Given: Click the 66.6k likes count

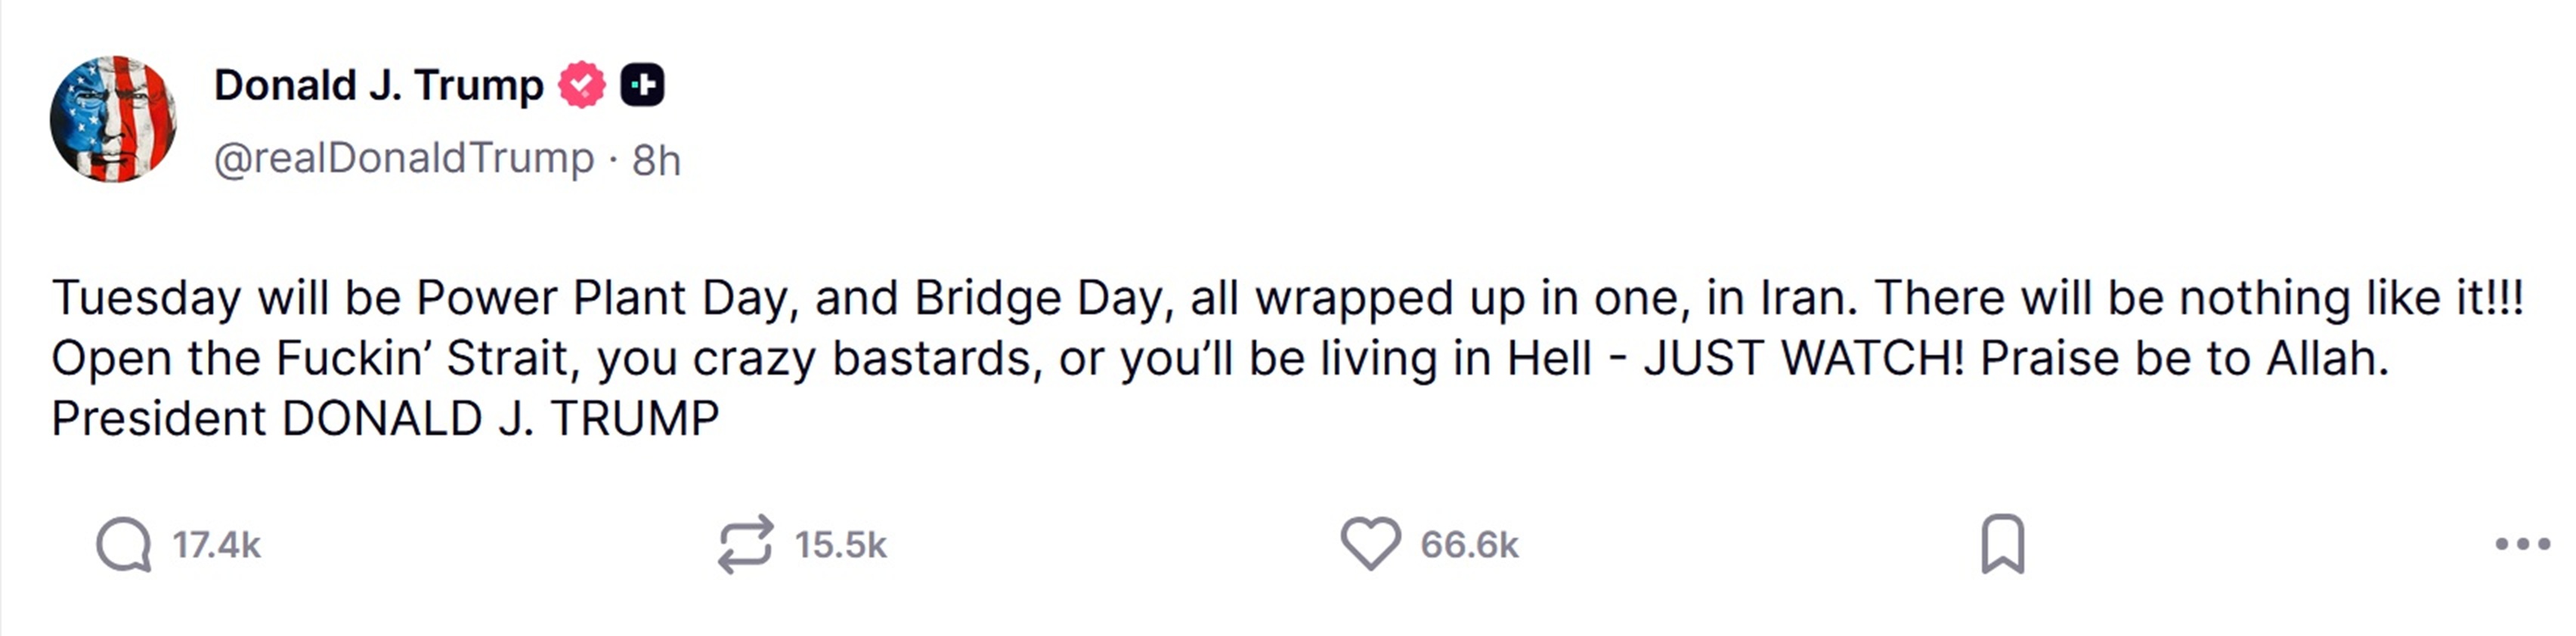Looking at the screenshot, I should click(1469, 545).
